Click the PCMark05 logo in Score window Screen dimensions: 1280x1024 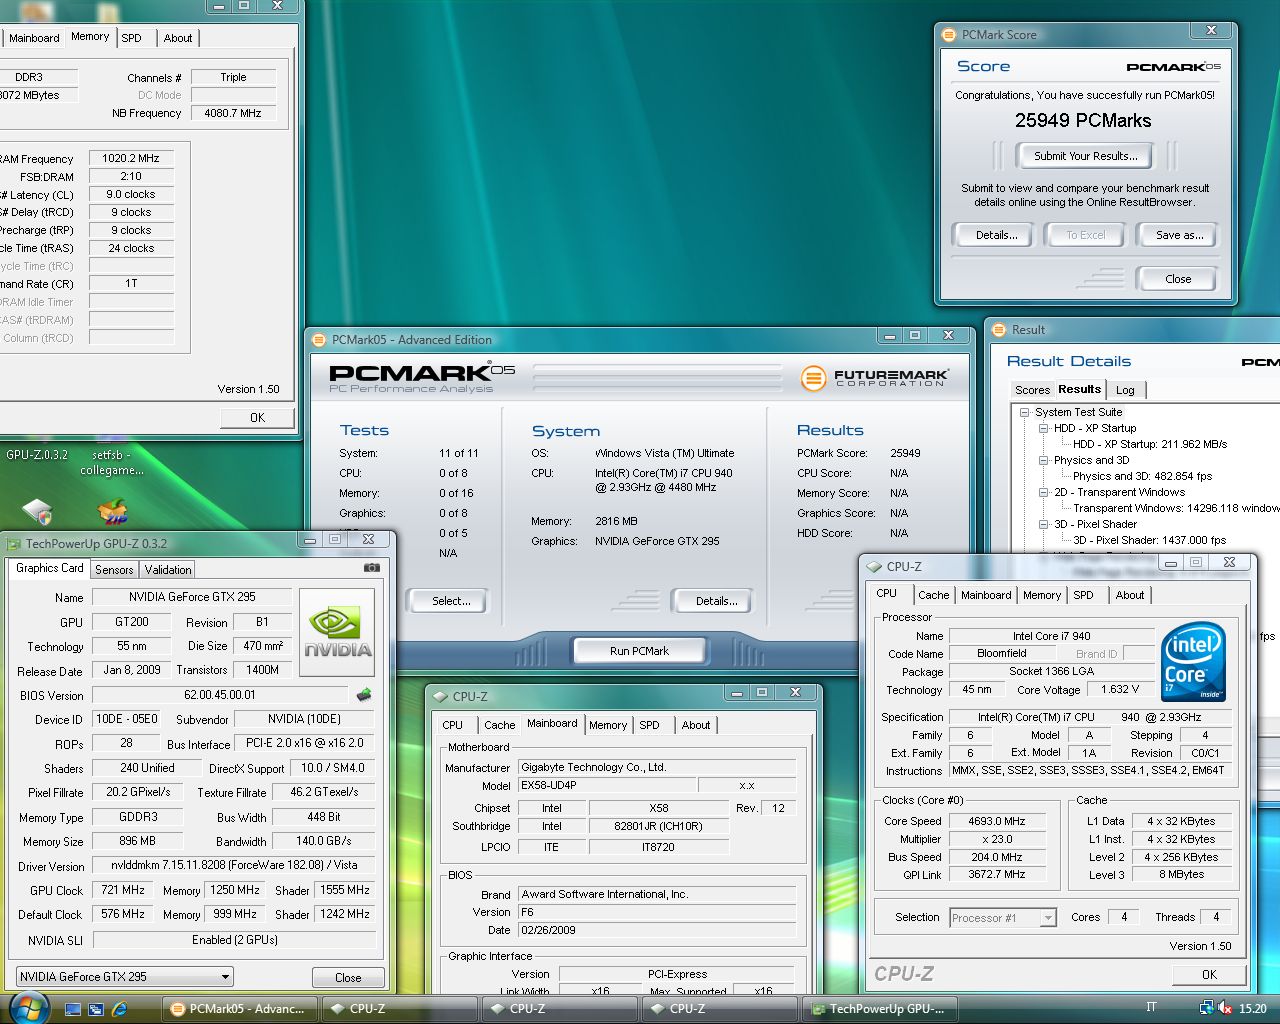pos(1173,67)
